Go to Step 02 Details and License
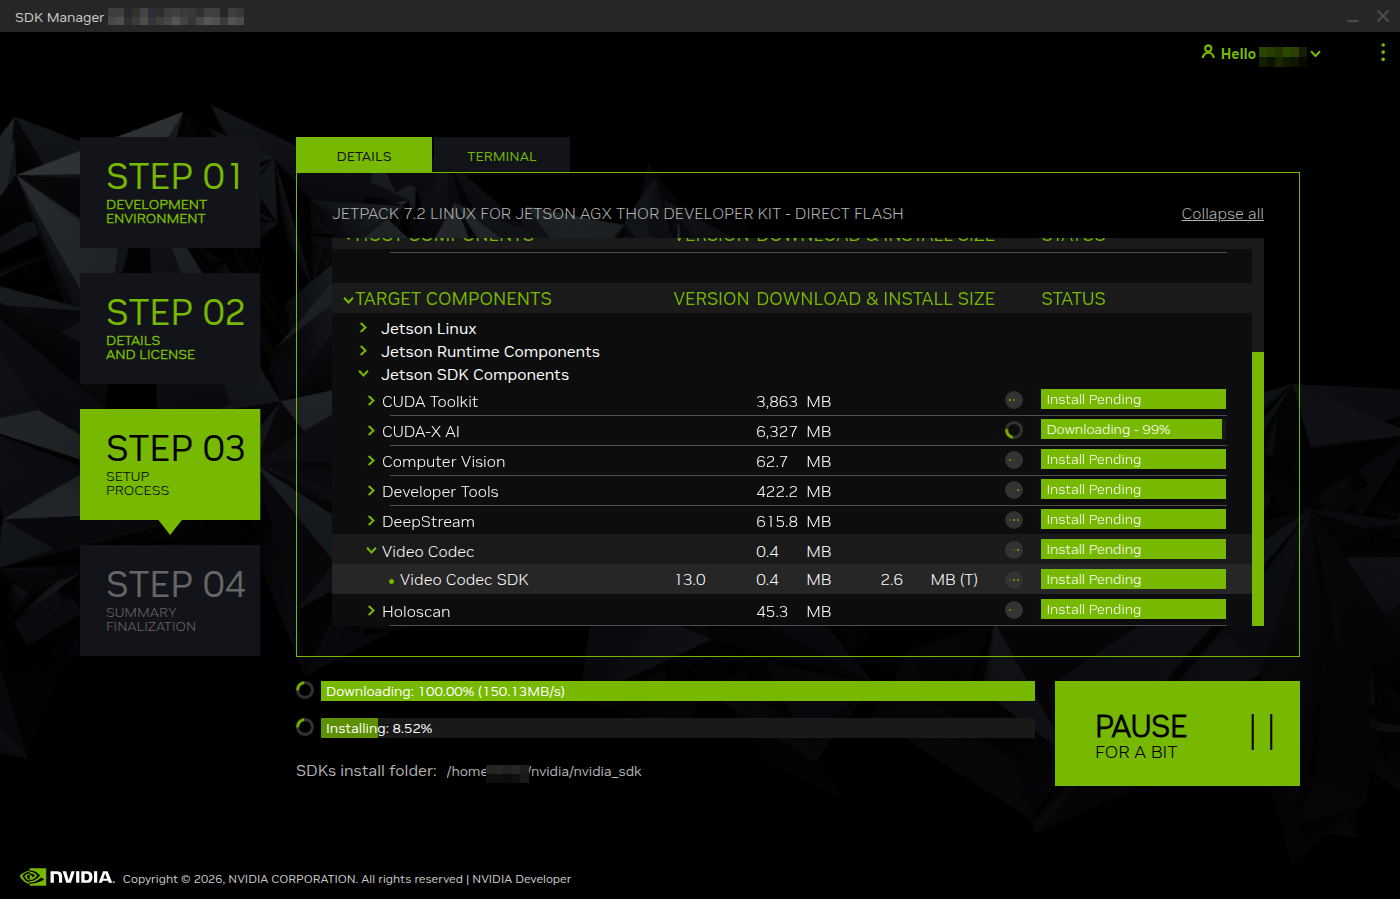This screenshot has height=899, width=1400. [x=170, y=328]
